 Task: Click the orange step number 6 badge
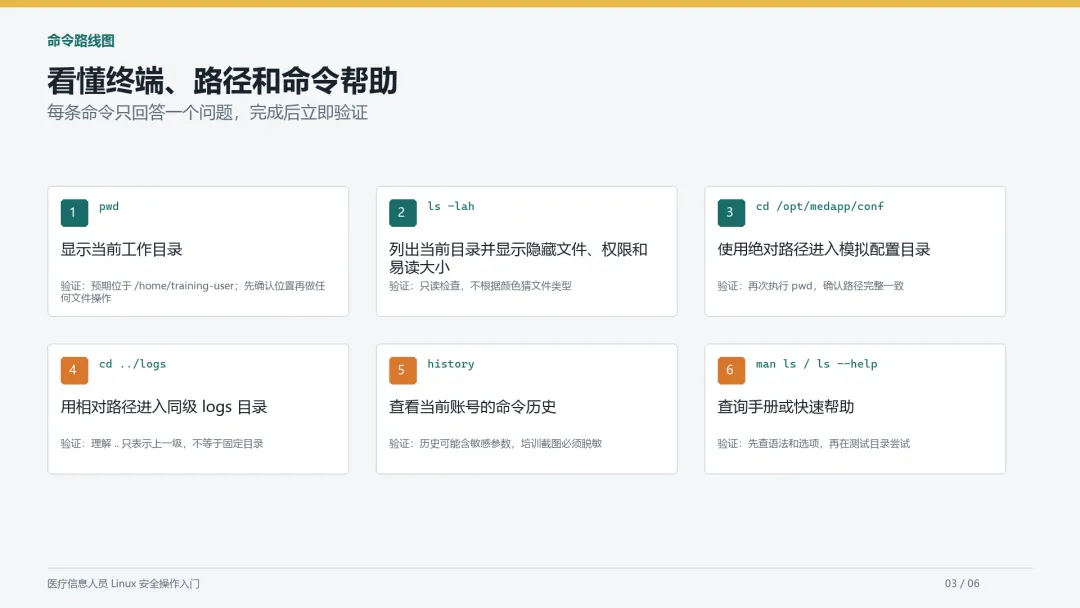731,370
